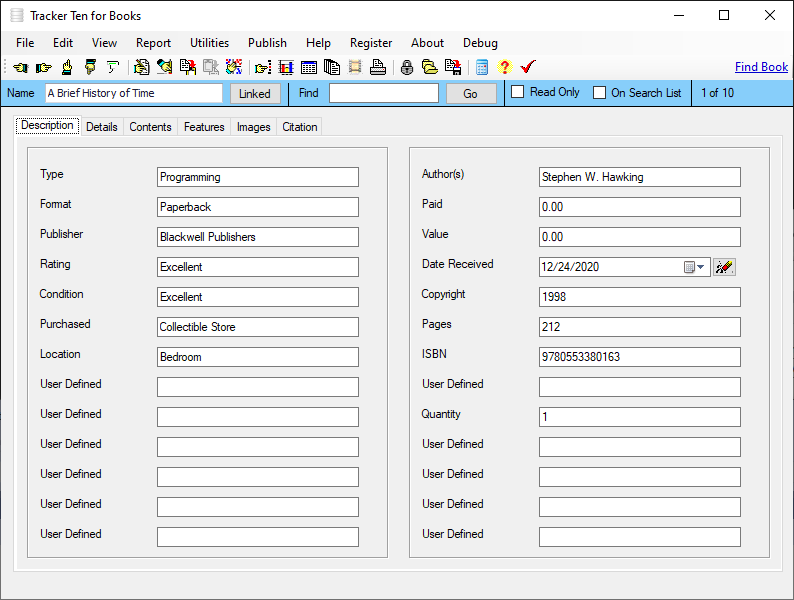This screenshot has height=600, width=794.
Task: Open the Utilities menu
Action: coord(209,43)
